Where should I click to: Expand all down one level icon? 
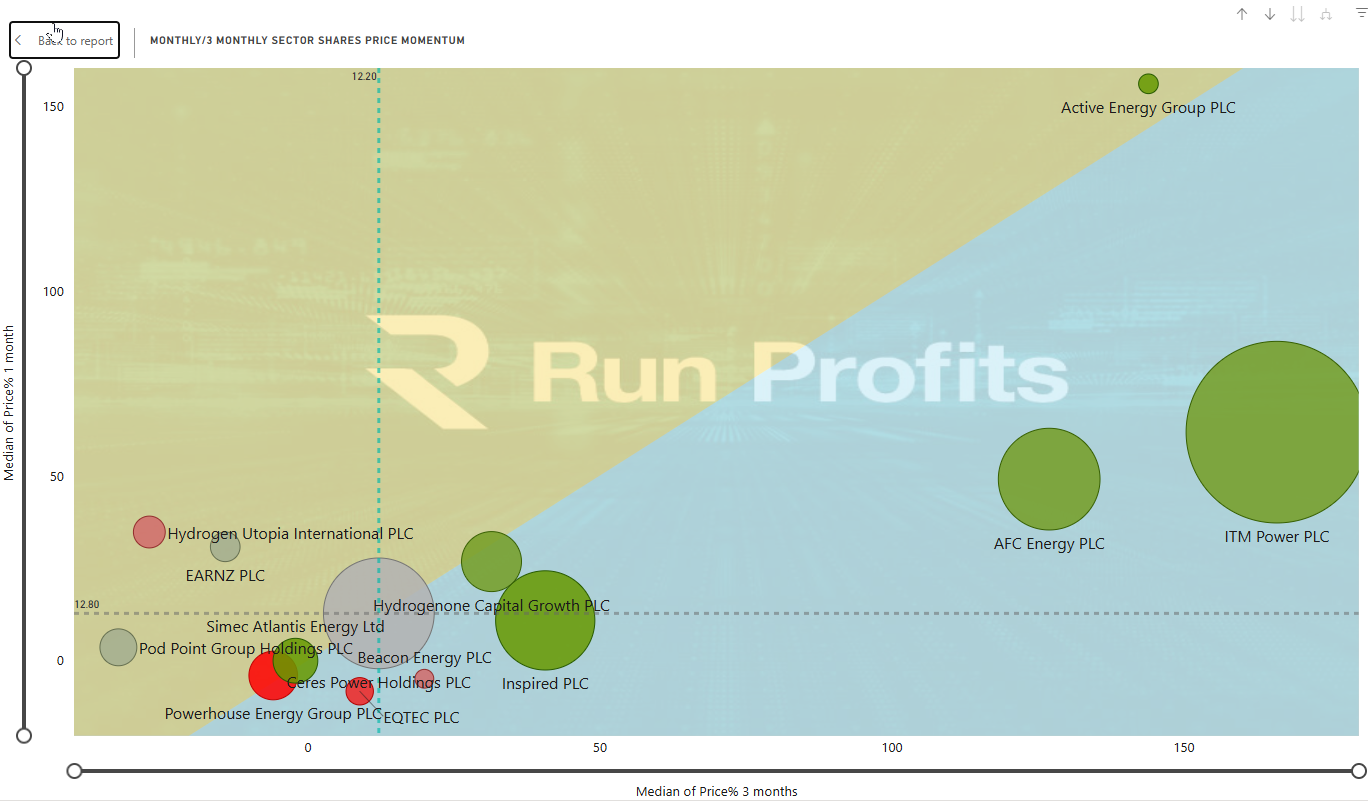(1326, 14)
